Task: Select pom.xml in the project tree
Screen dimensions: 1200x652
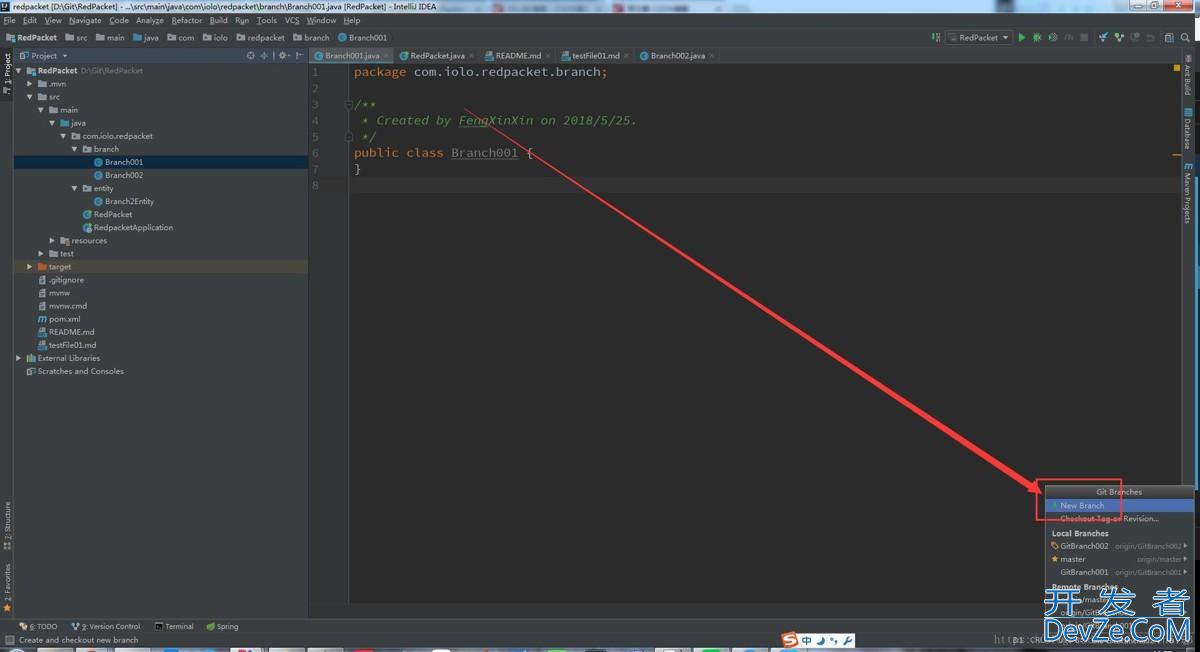Action: tap(64, 319)
